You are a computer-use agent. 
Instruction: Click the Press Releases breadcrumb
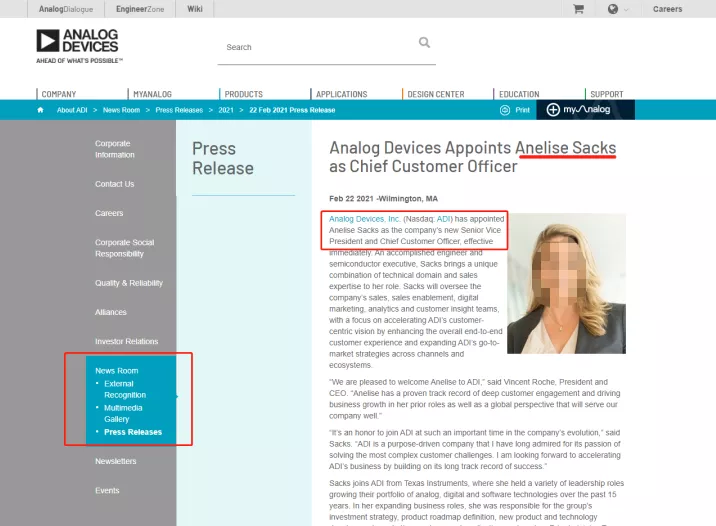[x=179, y=110]
